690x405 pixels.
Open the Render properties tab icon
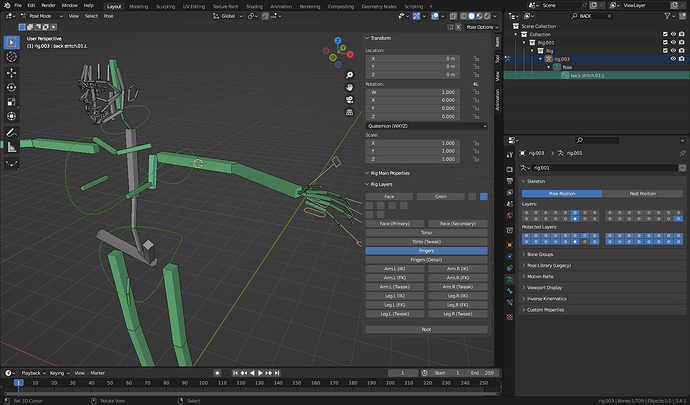point(510,169)
